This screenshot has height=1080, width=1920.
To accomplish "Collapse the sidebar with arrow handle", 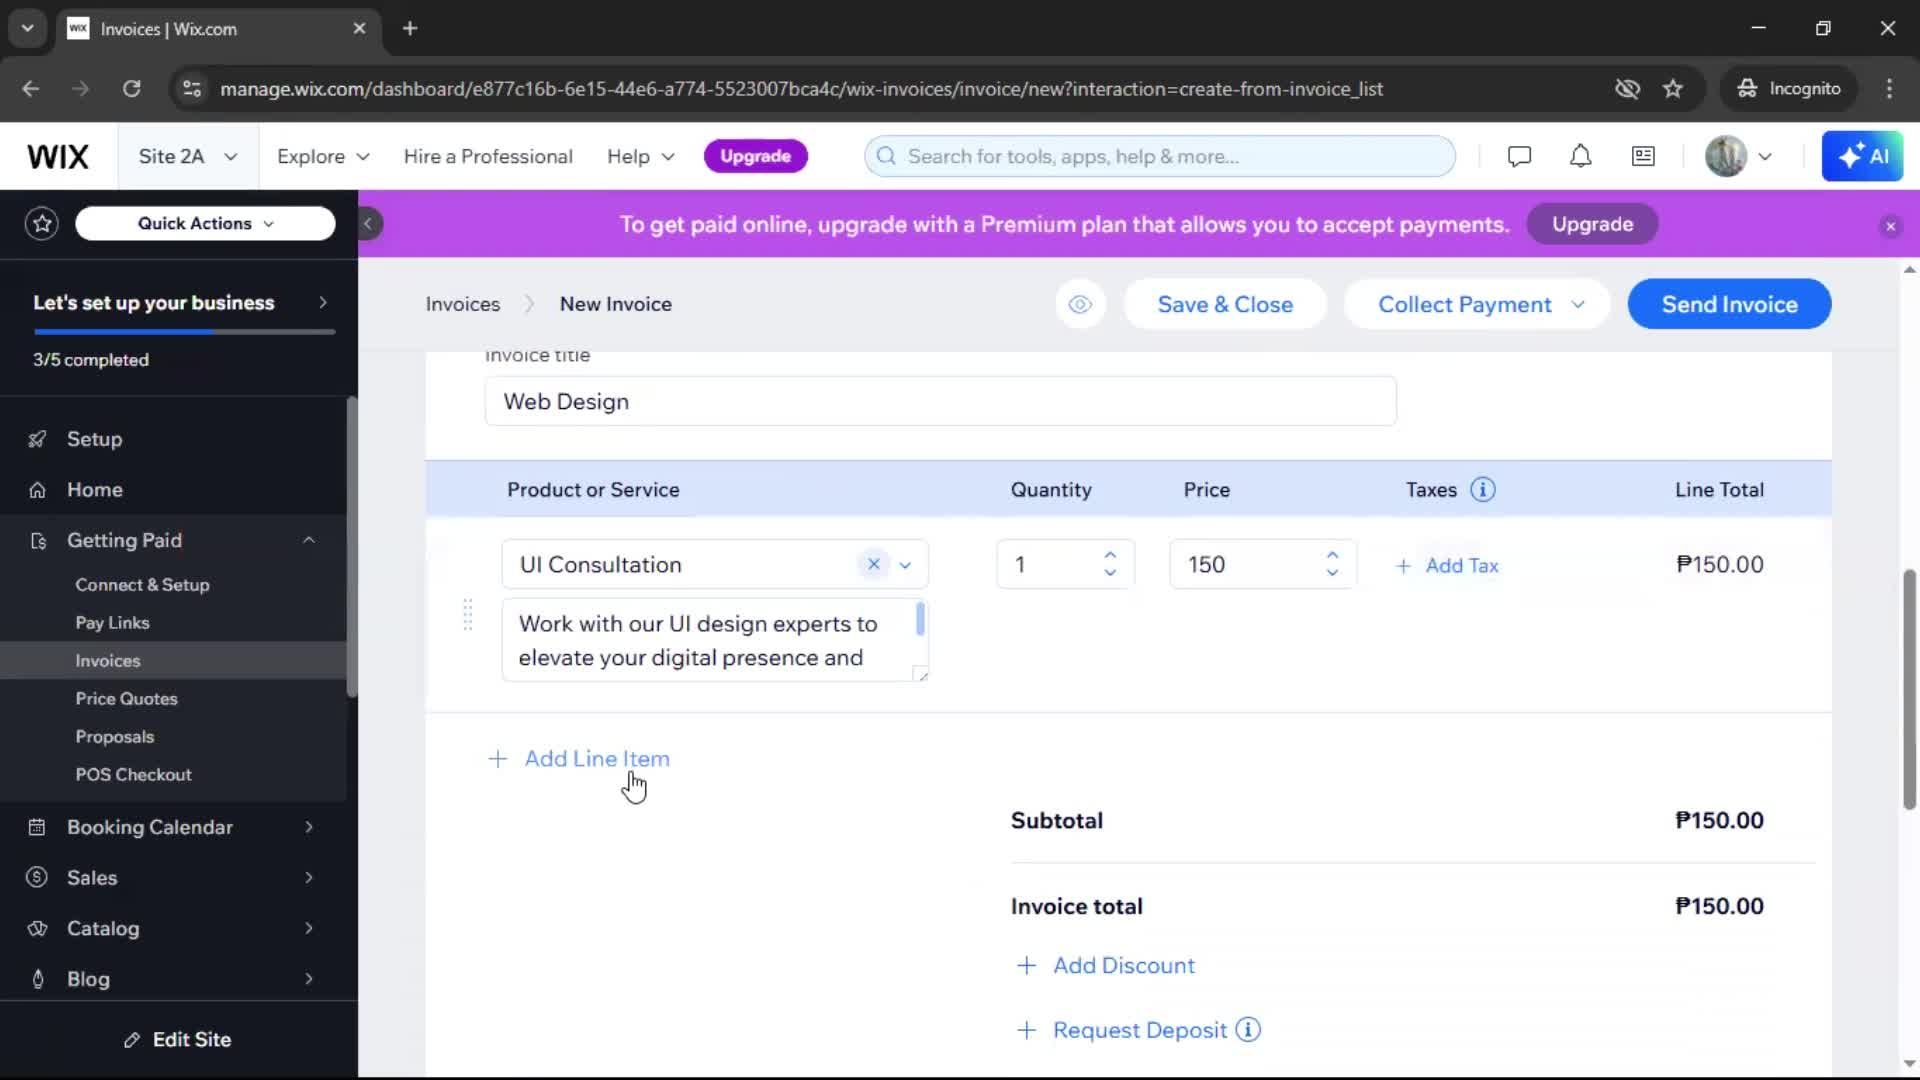I will [368, 224].
